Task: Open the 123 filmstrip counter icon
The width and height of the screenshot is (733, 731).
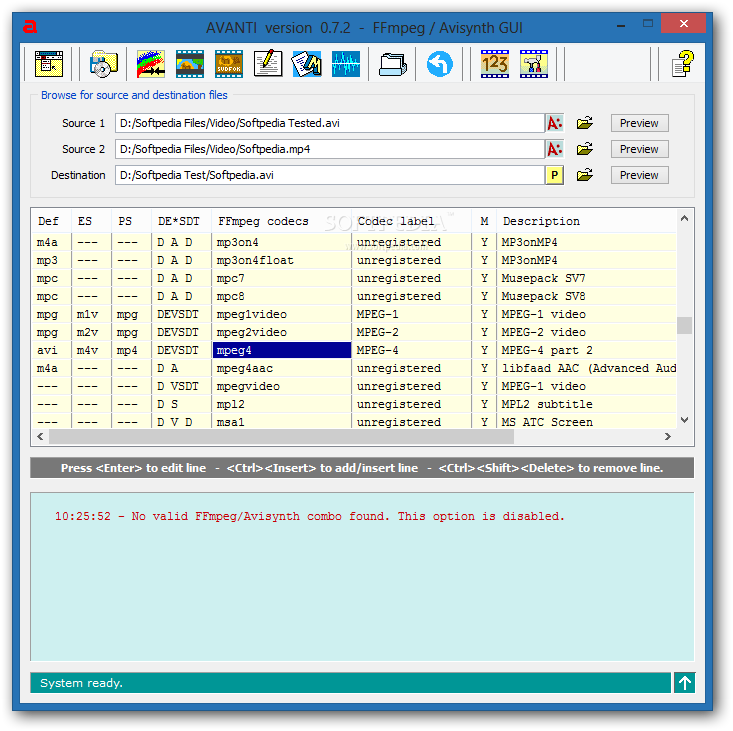Action: coord(495,64)
